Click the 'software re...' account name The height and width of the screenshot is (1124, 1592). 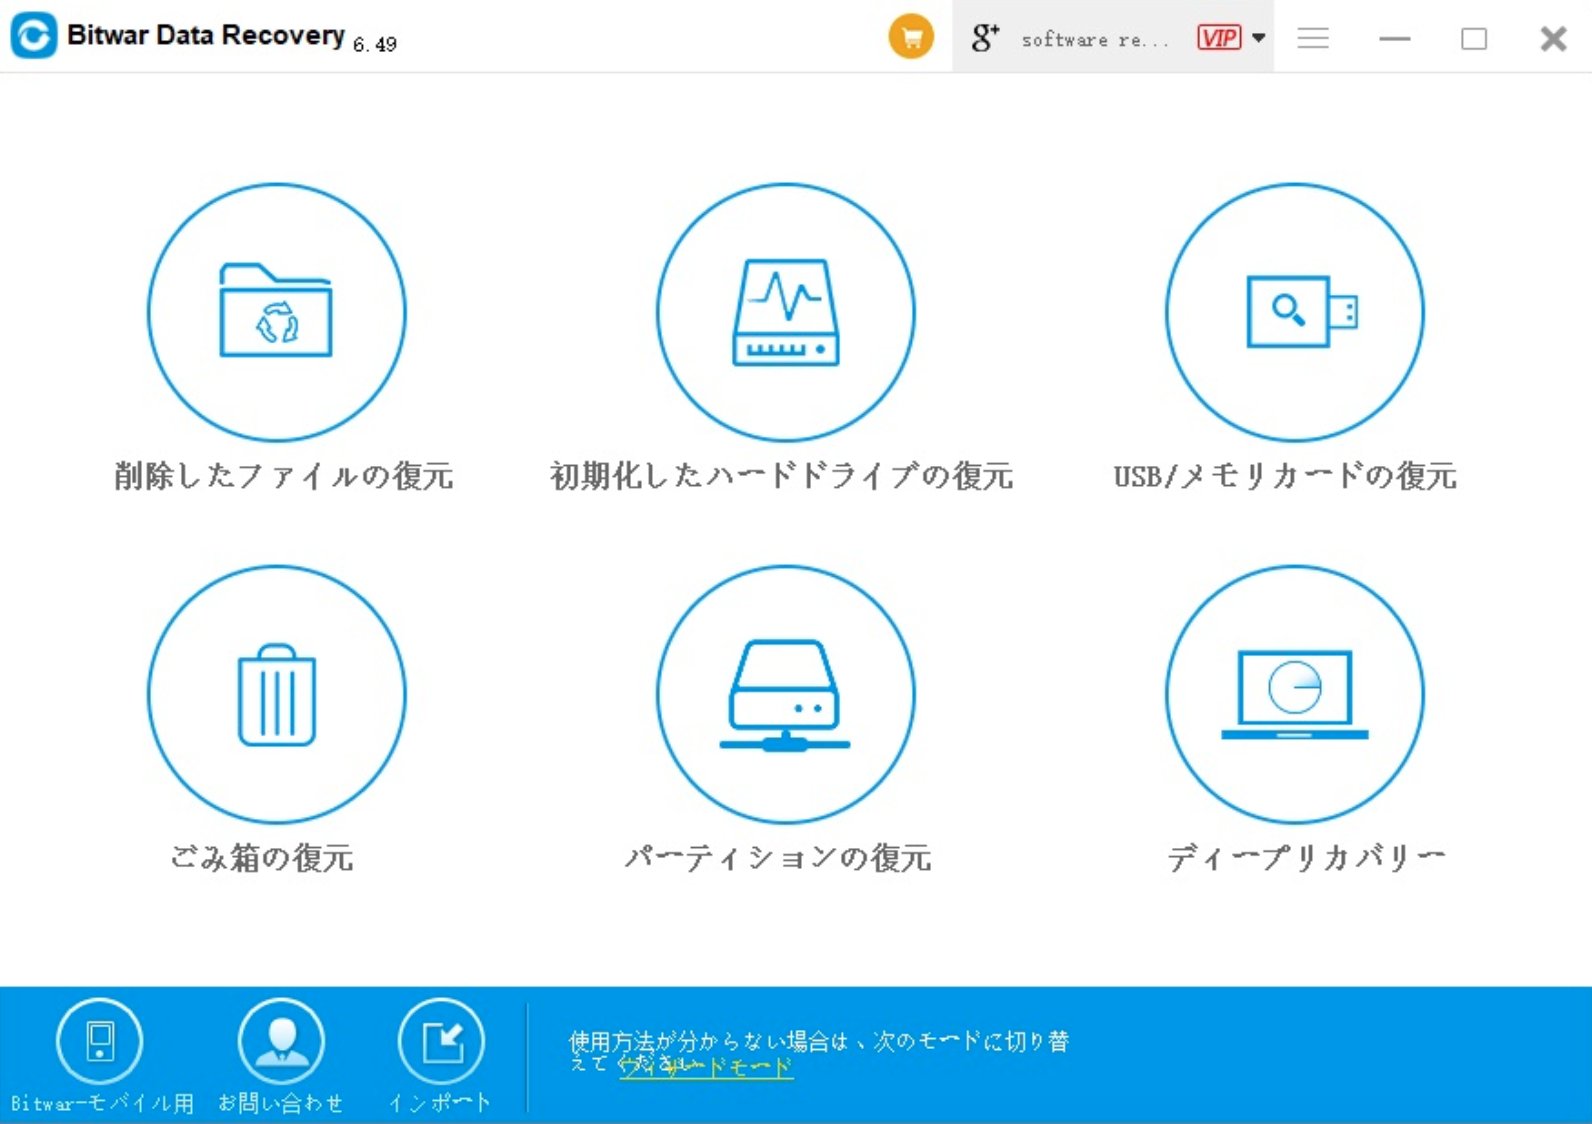pyautogui.click(x=1094, y=40)
